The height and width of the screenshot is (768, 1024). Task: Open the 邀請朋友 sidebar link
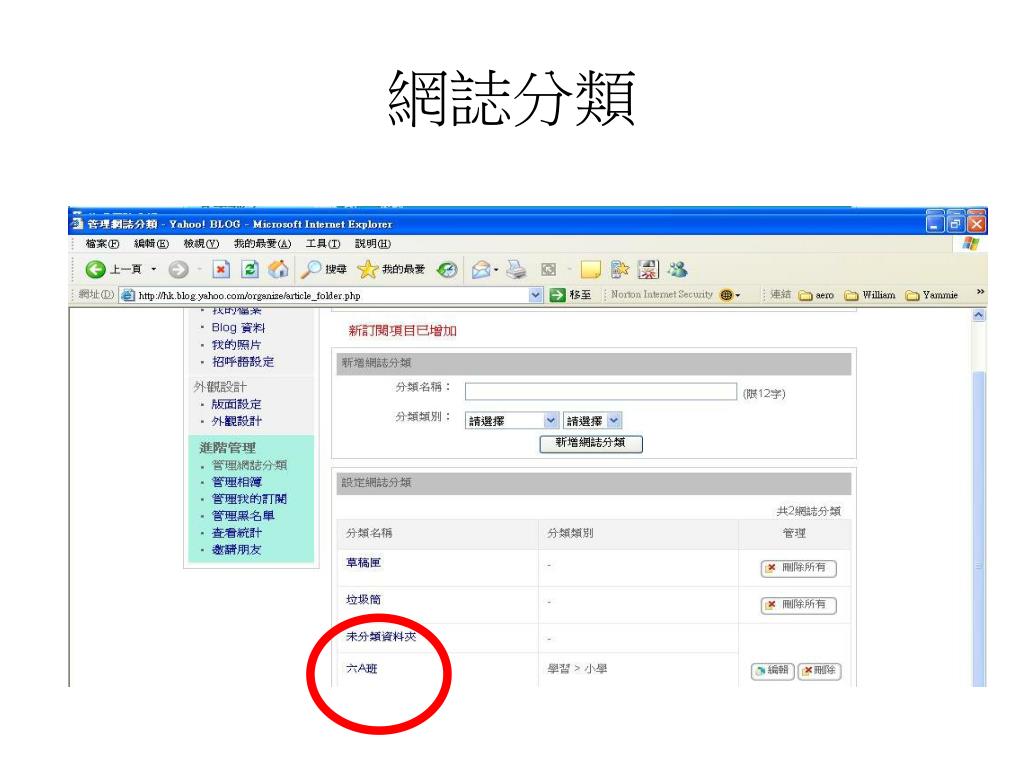pos(236,550)
